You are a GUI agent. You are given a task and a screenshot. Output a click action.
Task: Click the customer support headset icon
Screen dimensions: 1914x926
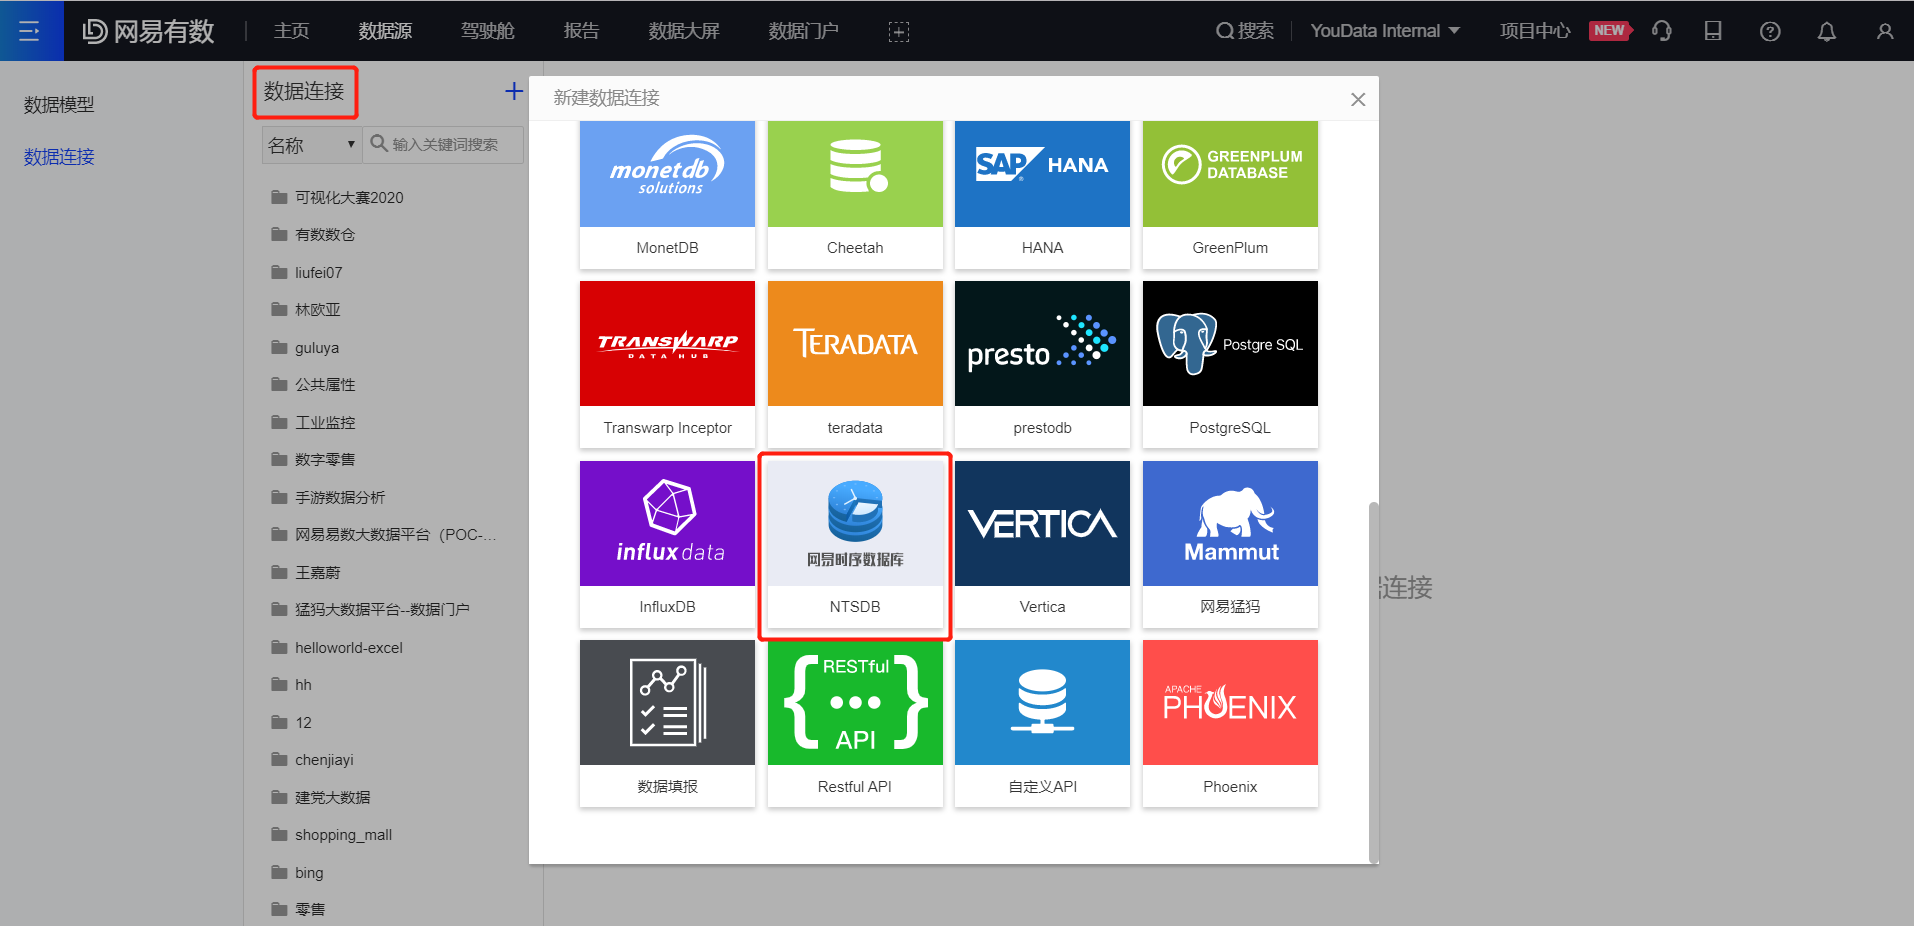pyautogui.click(x=1662, y=31)
